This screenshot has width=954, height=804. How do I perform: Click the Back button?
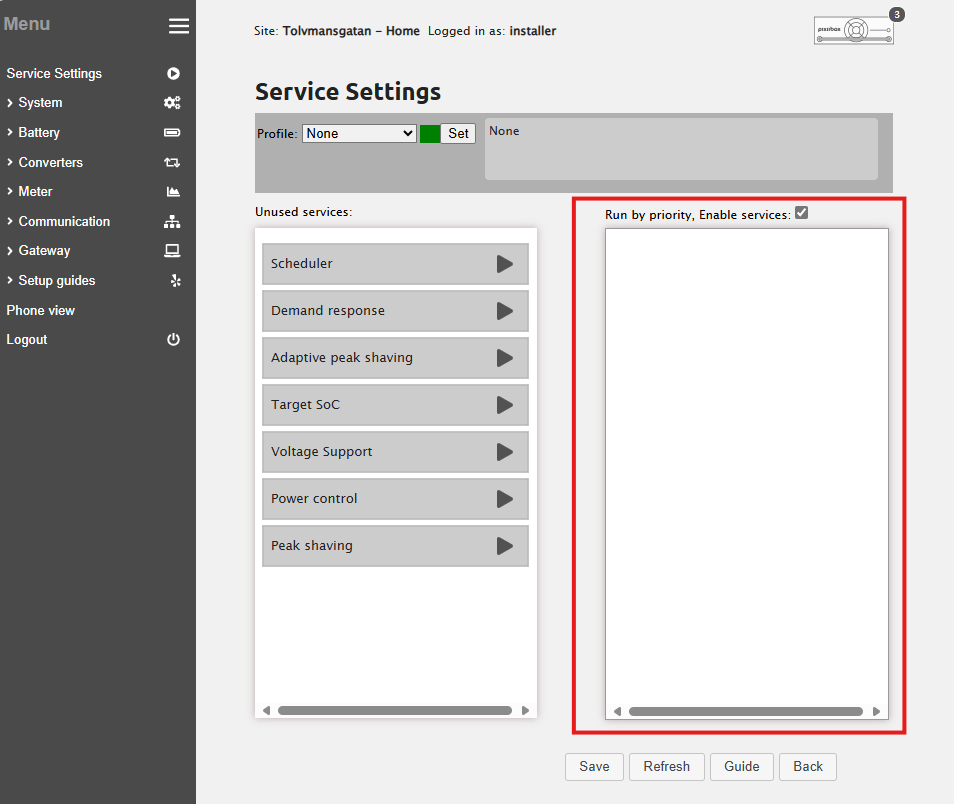pos(808,766)
